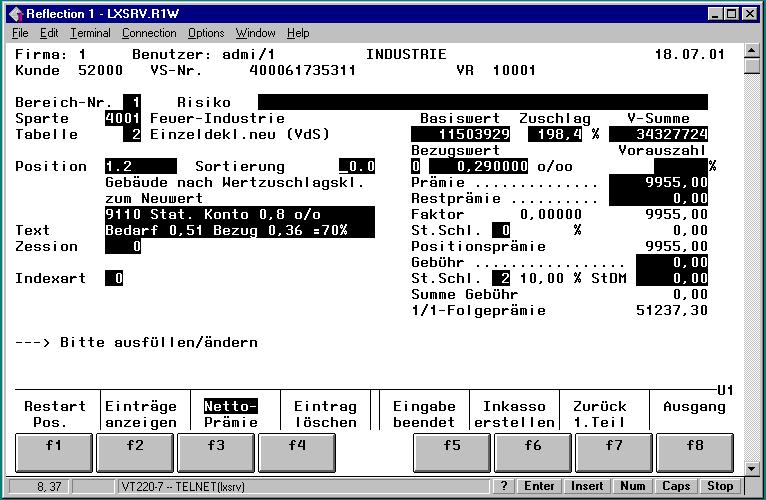Click the 'Einzeldekl.neu (VdS)' text
This screenshot has width=766, height=500.
coord(240,134)
